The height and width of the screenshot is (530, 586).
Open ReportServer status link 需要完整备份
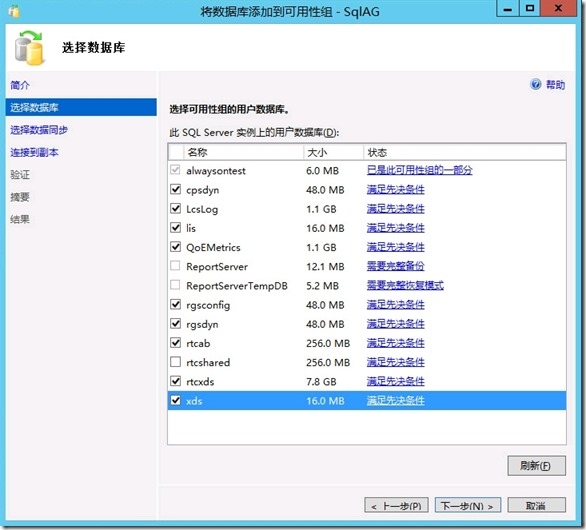[x=395, y=266]
